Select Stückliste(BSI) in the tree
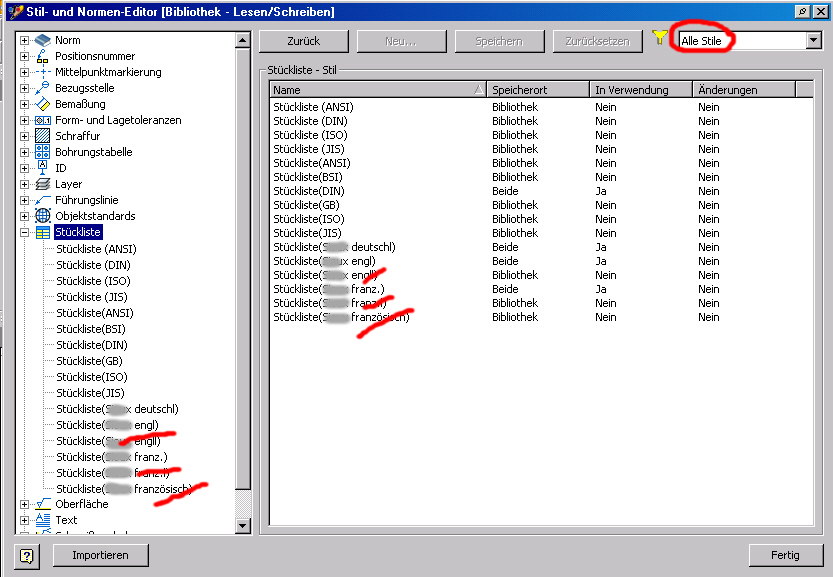Screen dimensions: 833x577 91,329
